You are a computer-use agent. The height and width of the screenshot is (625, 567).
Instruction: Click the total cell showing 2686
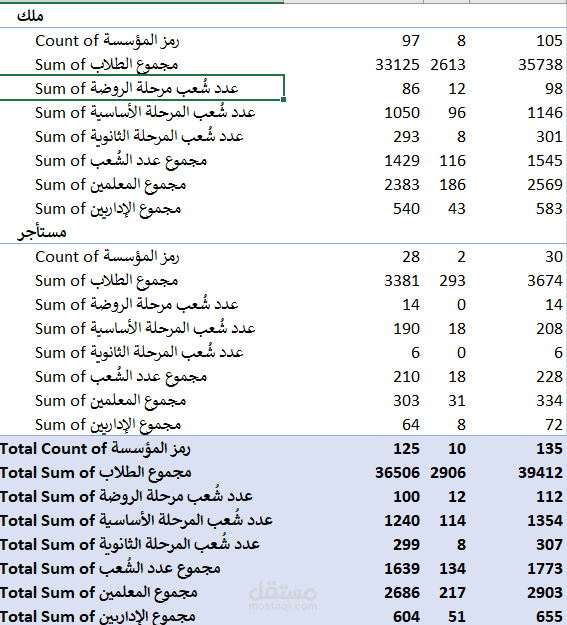tap(402, 593)
